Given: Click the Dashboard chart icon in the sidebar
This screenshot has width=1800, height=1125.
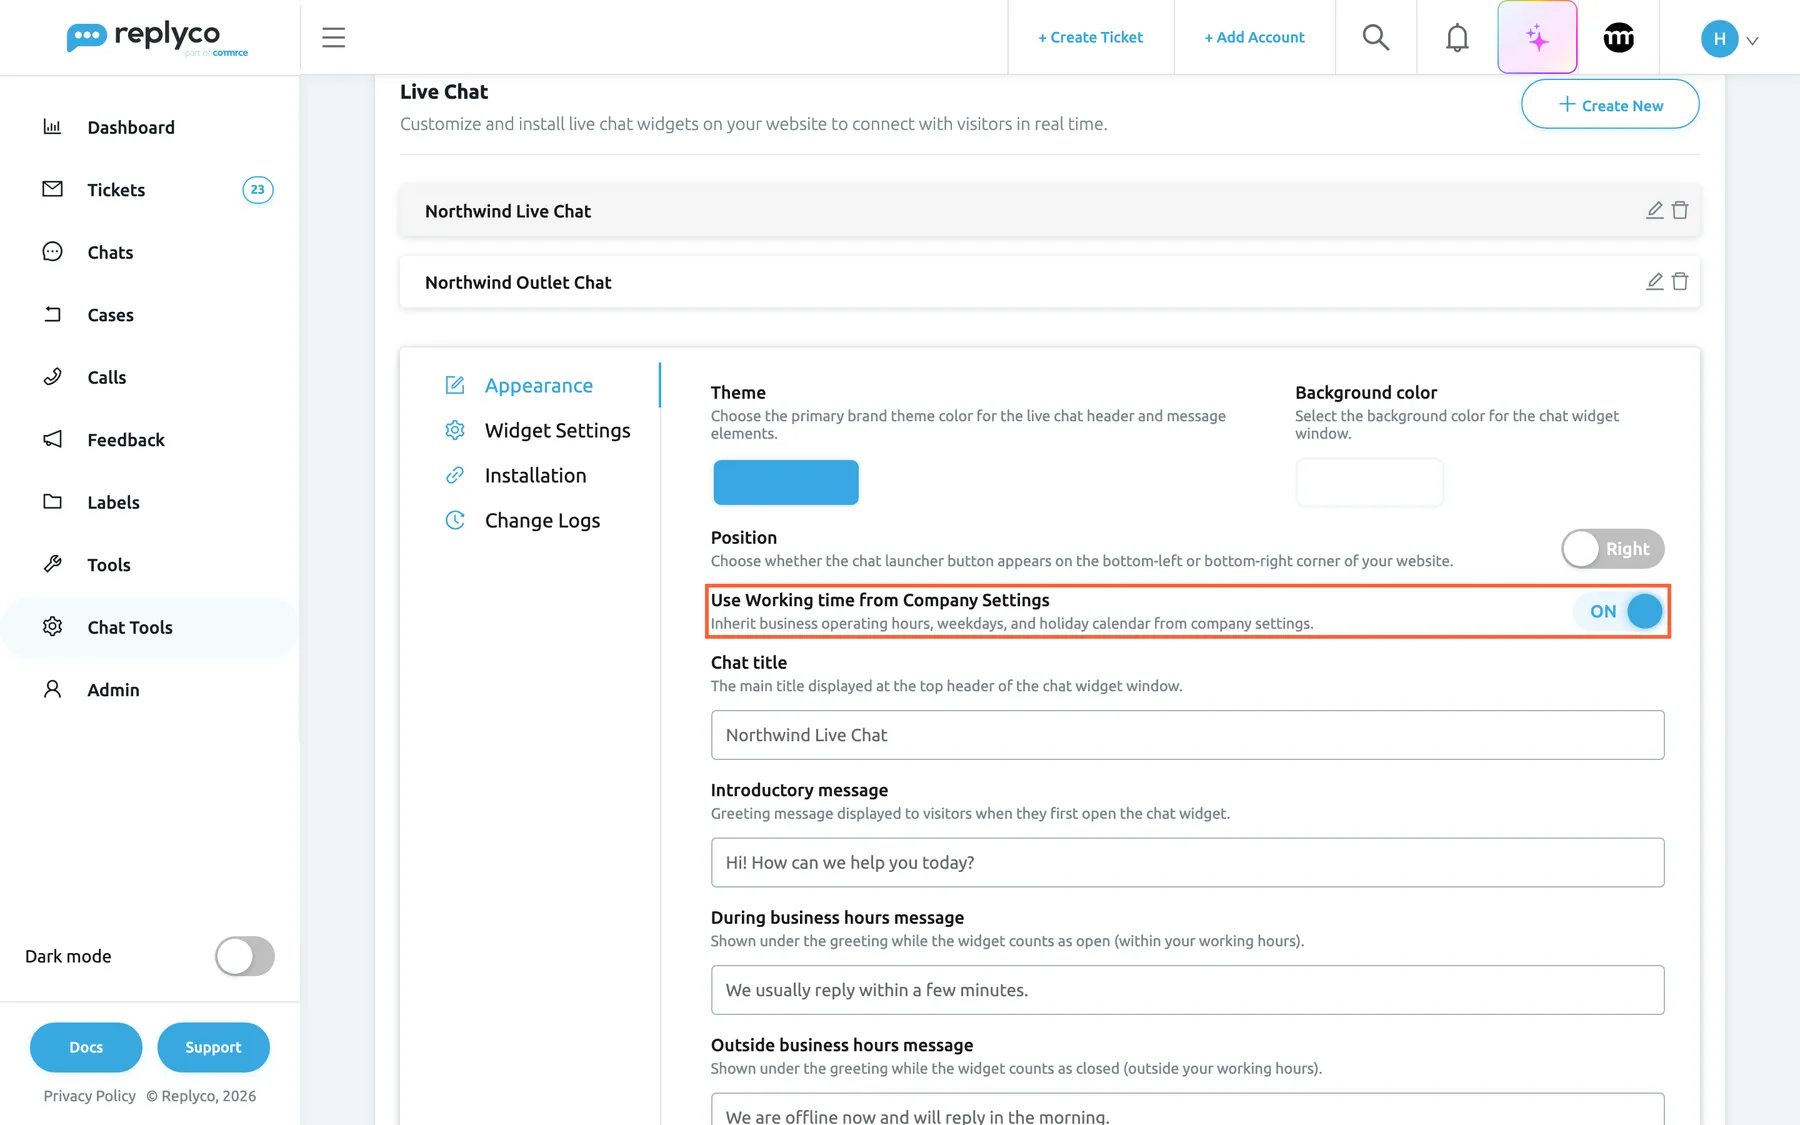Looking at the screenshot, I should (x=52, y=127).
